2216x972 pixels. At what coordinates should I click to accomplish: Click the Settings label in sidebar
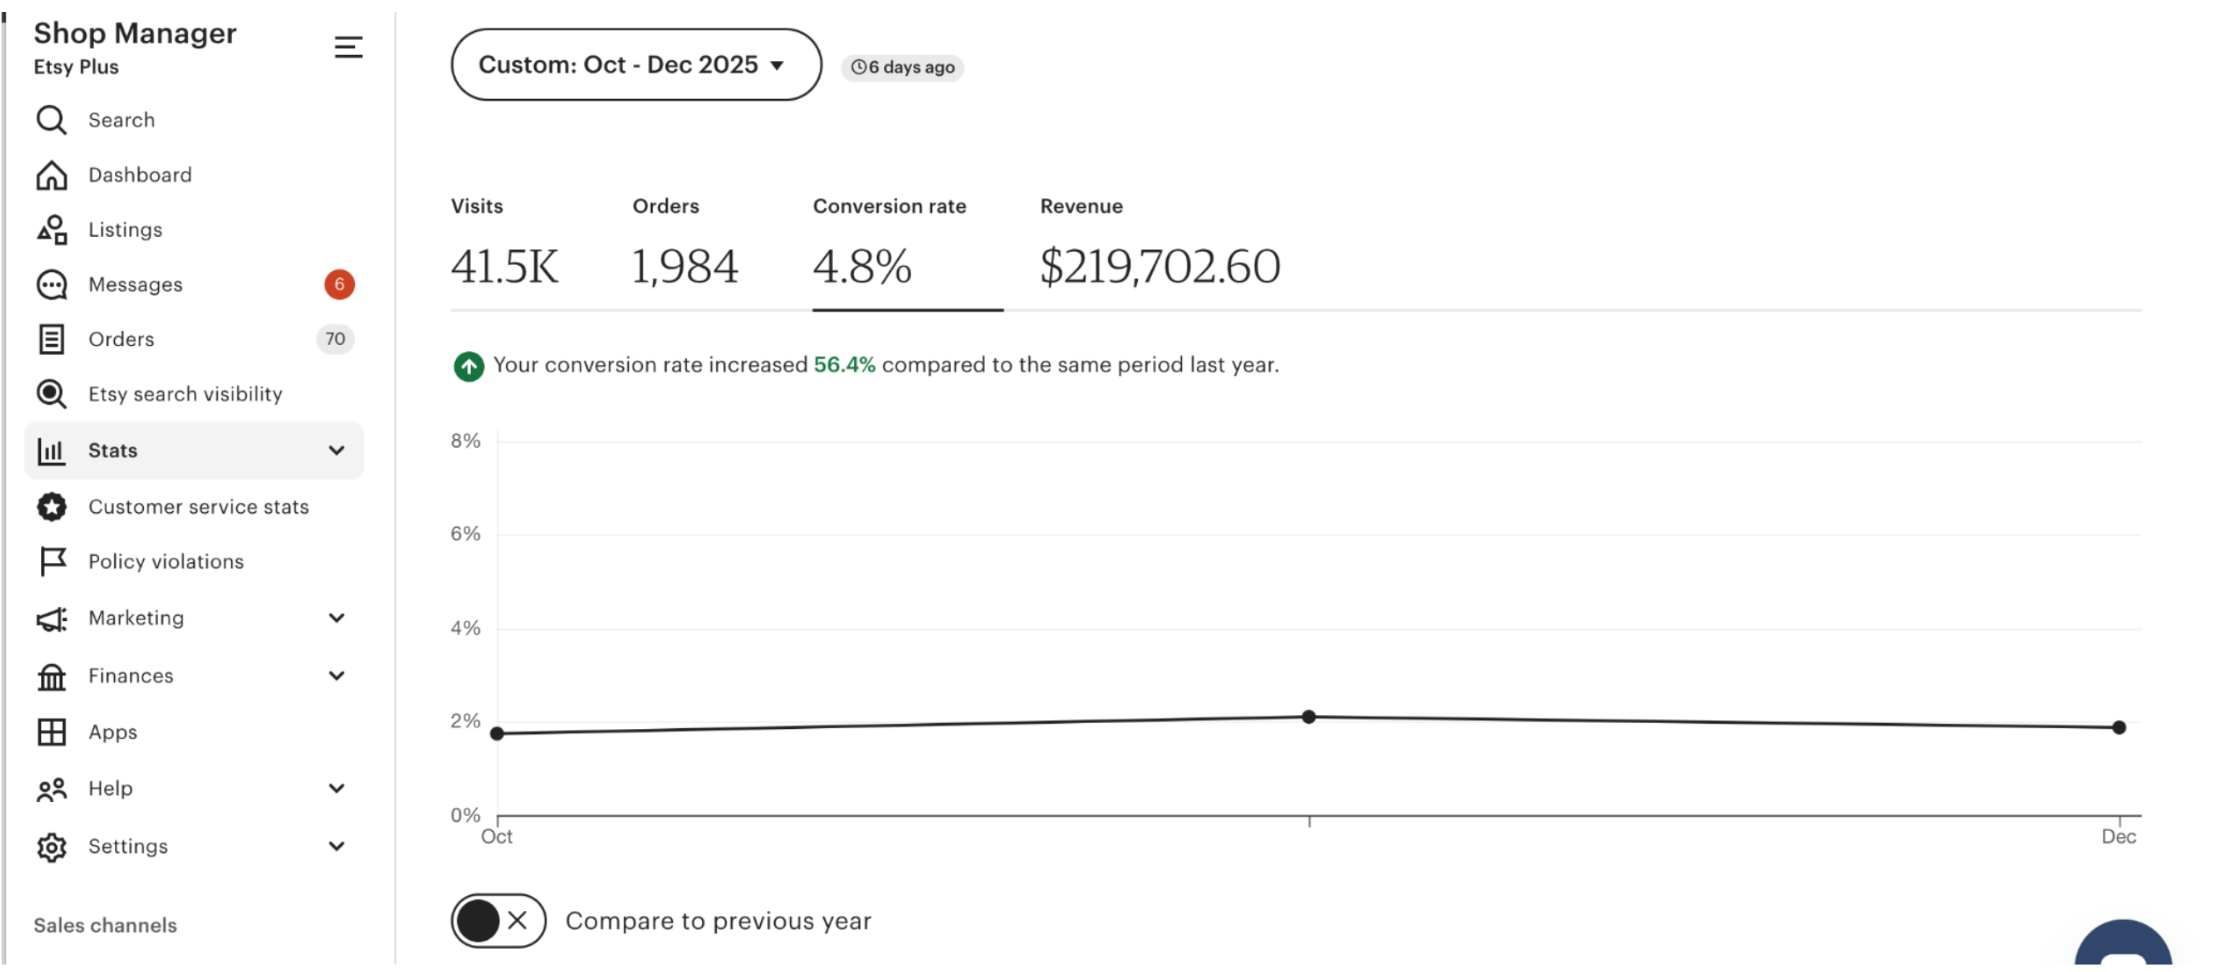point(128,846)
